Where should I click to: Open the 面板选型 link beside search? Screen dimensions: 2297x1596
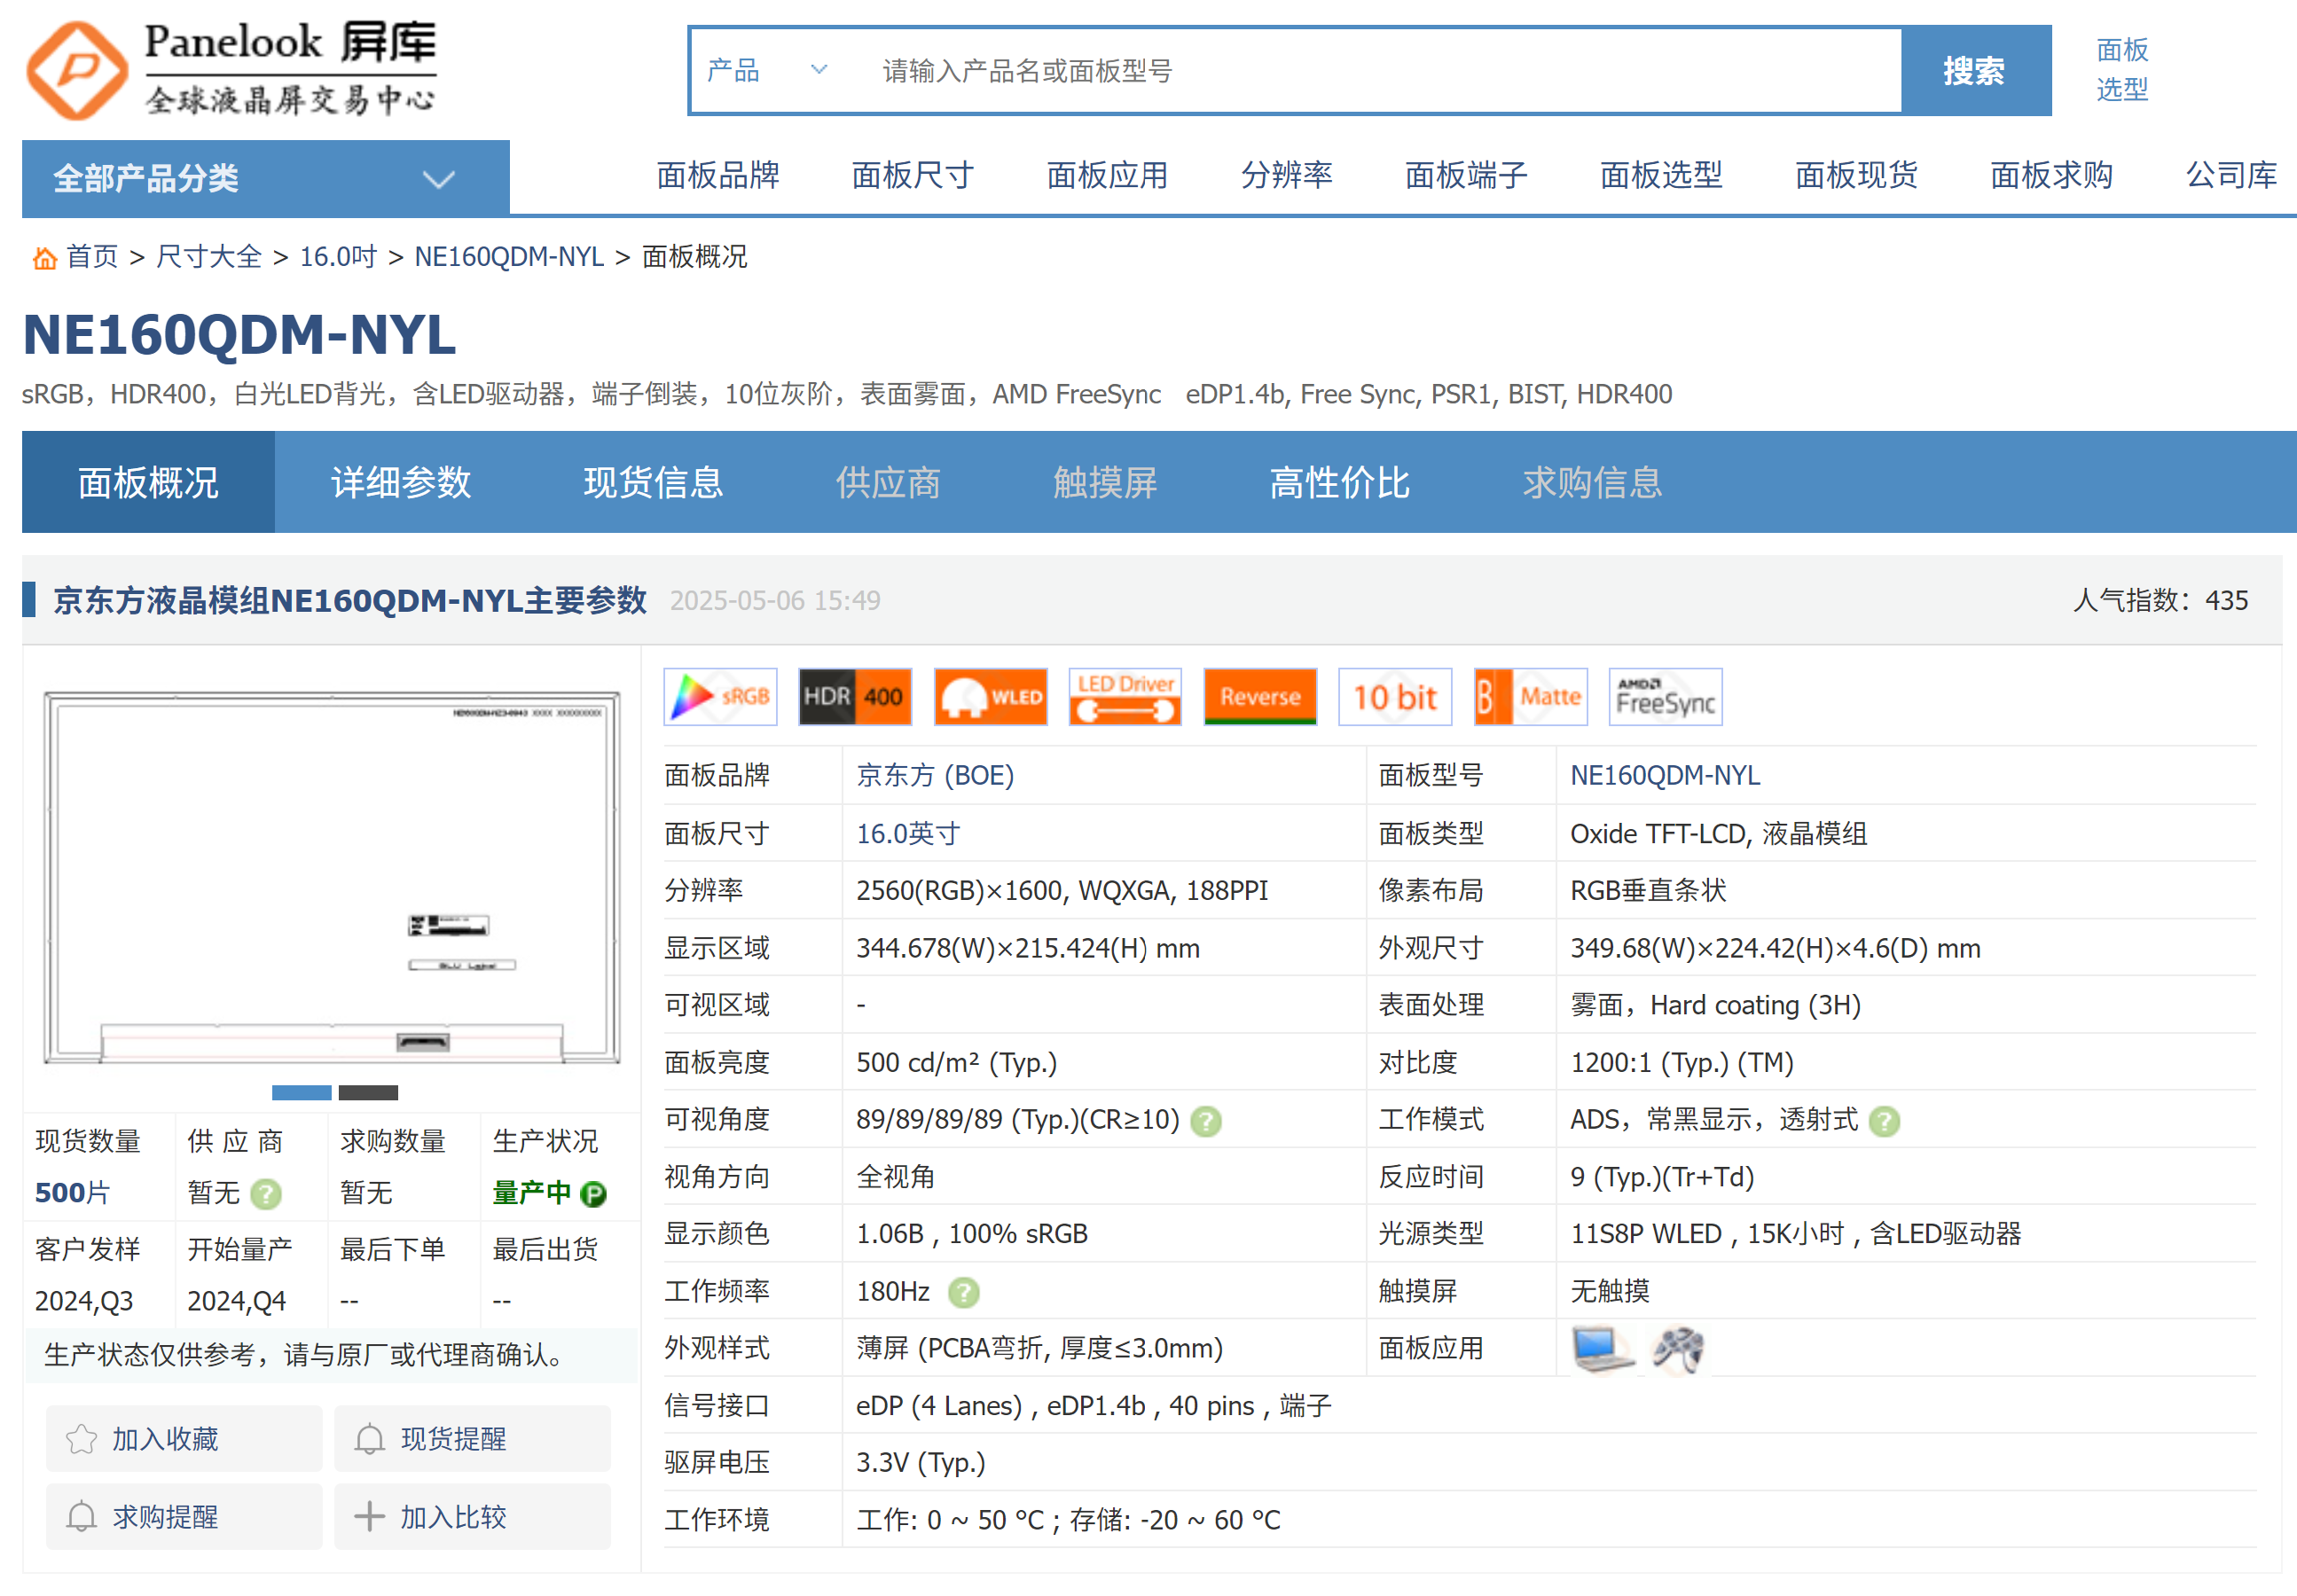point(2122,70)
